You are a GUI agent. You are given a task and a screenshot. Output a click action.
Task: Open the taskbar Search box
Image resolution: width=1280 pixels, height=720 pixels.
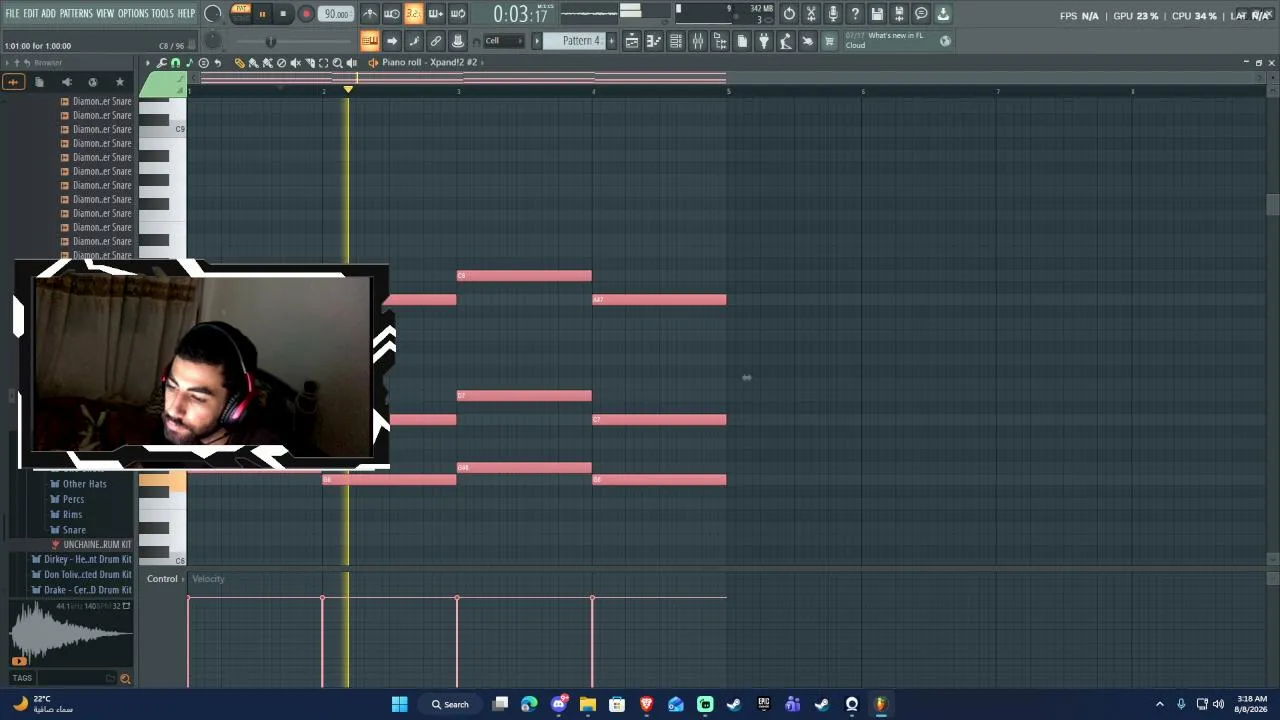[x=450, y=704]
